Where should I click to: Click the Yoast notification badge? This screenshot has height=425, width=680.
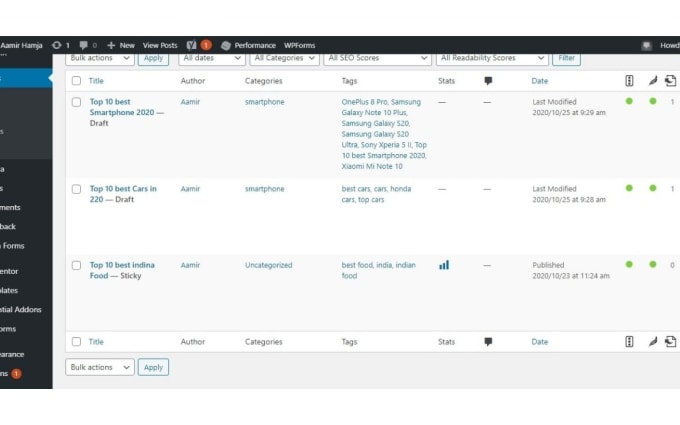[206, 45]
